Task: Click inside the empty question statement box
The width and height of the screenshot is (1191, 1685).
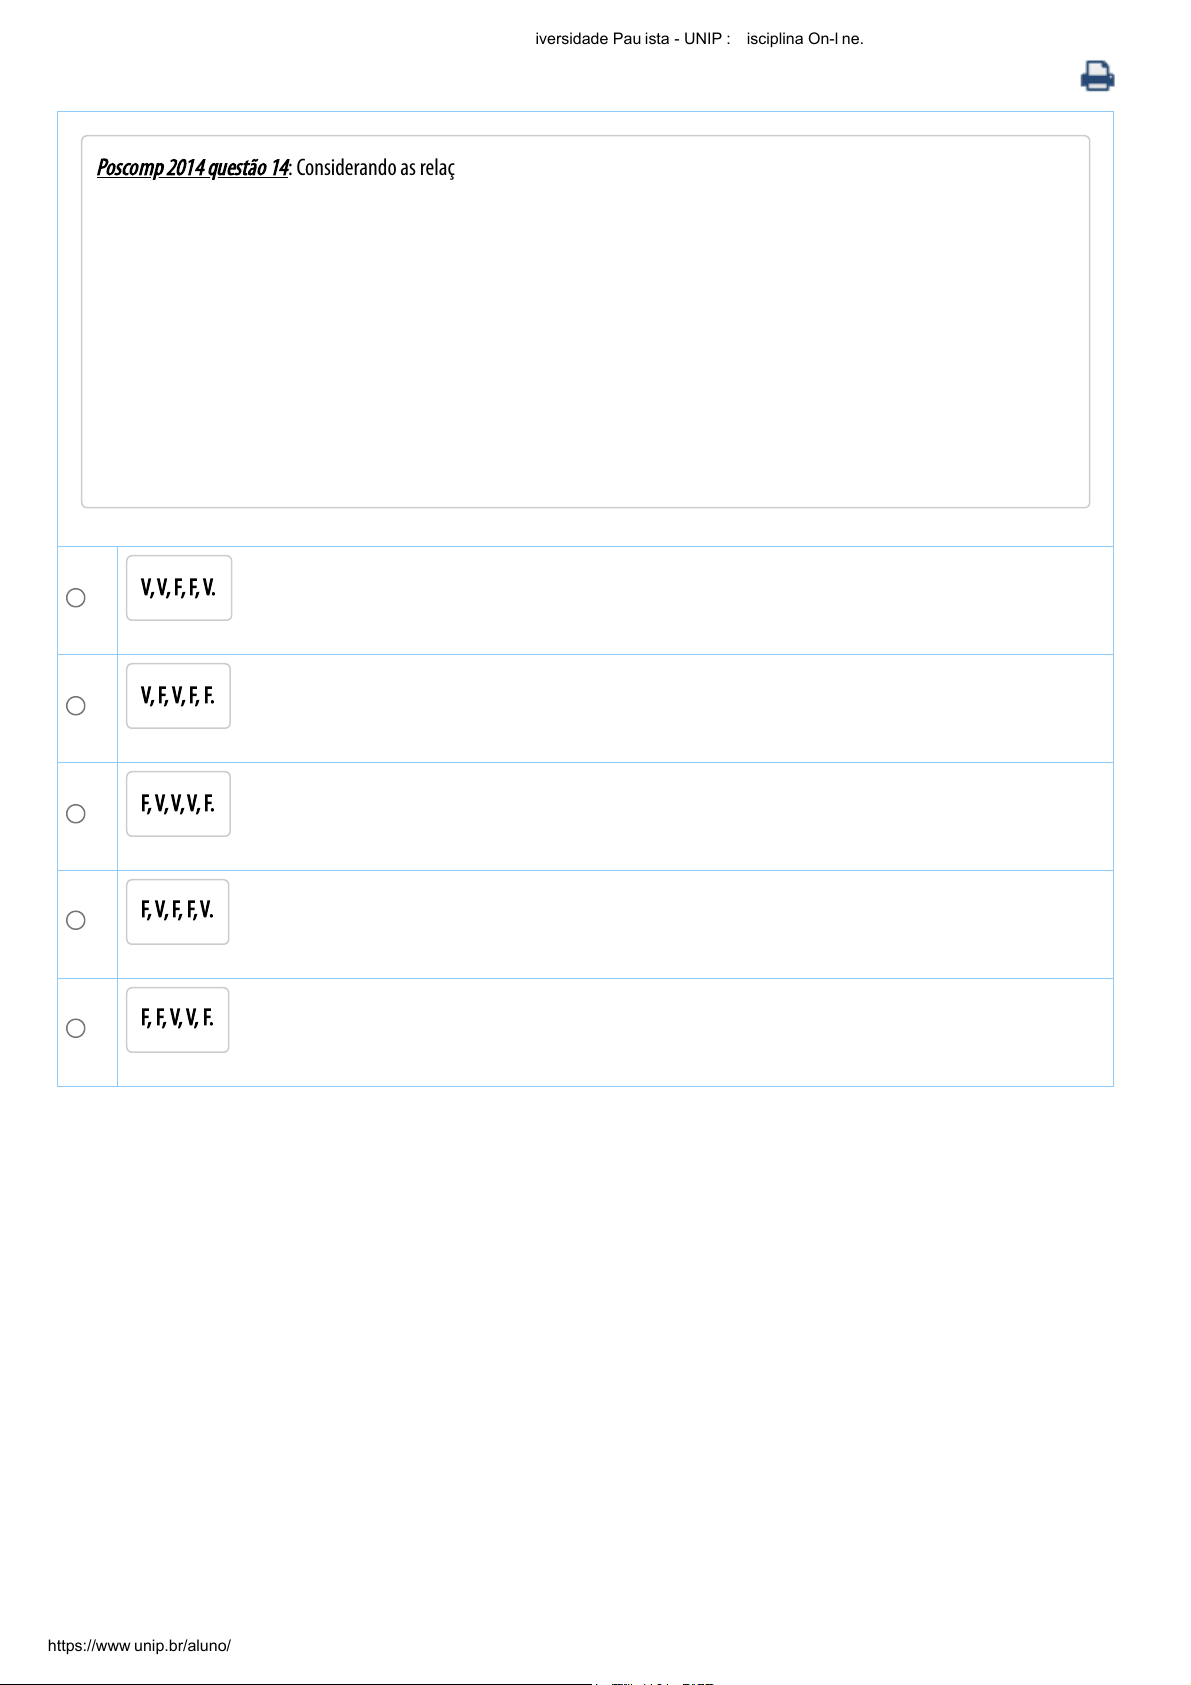Action: (x=585, y=340)
